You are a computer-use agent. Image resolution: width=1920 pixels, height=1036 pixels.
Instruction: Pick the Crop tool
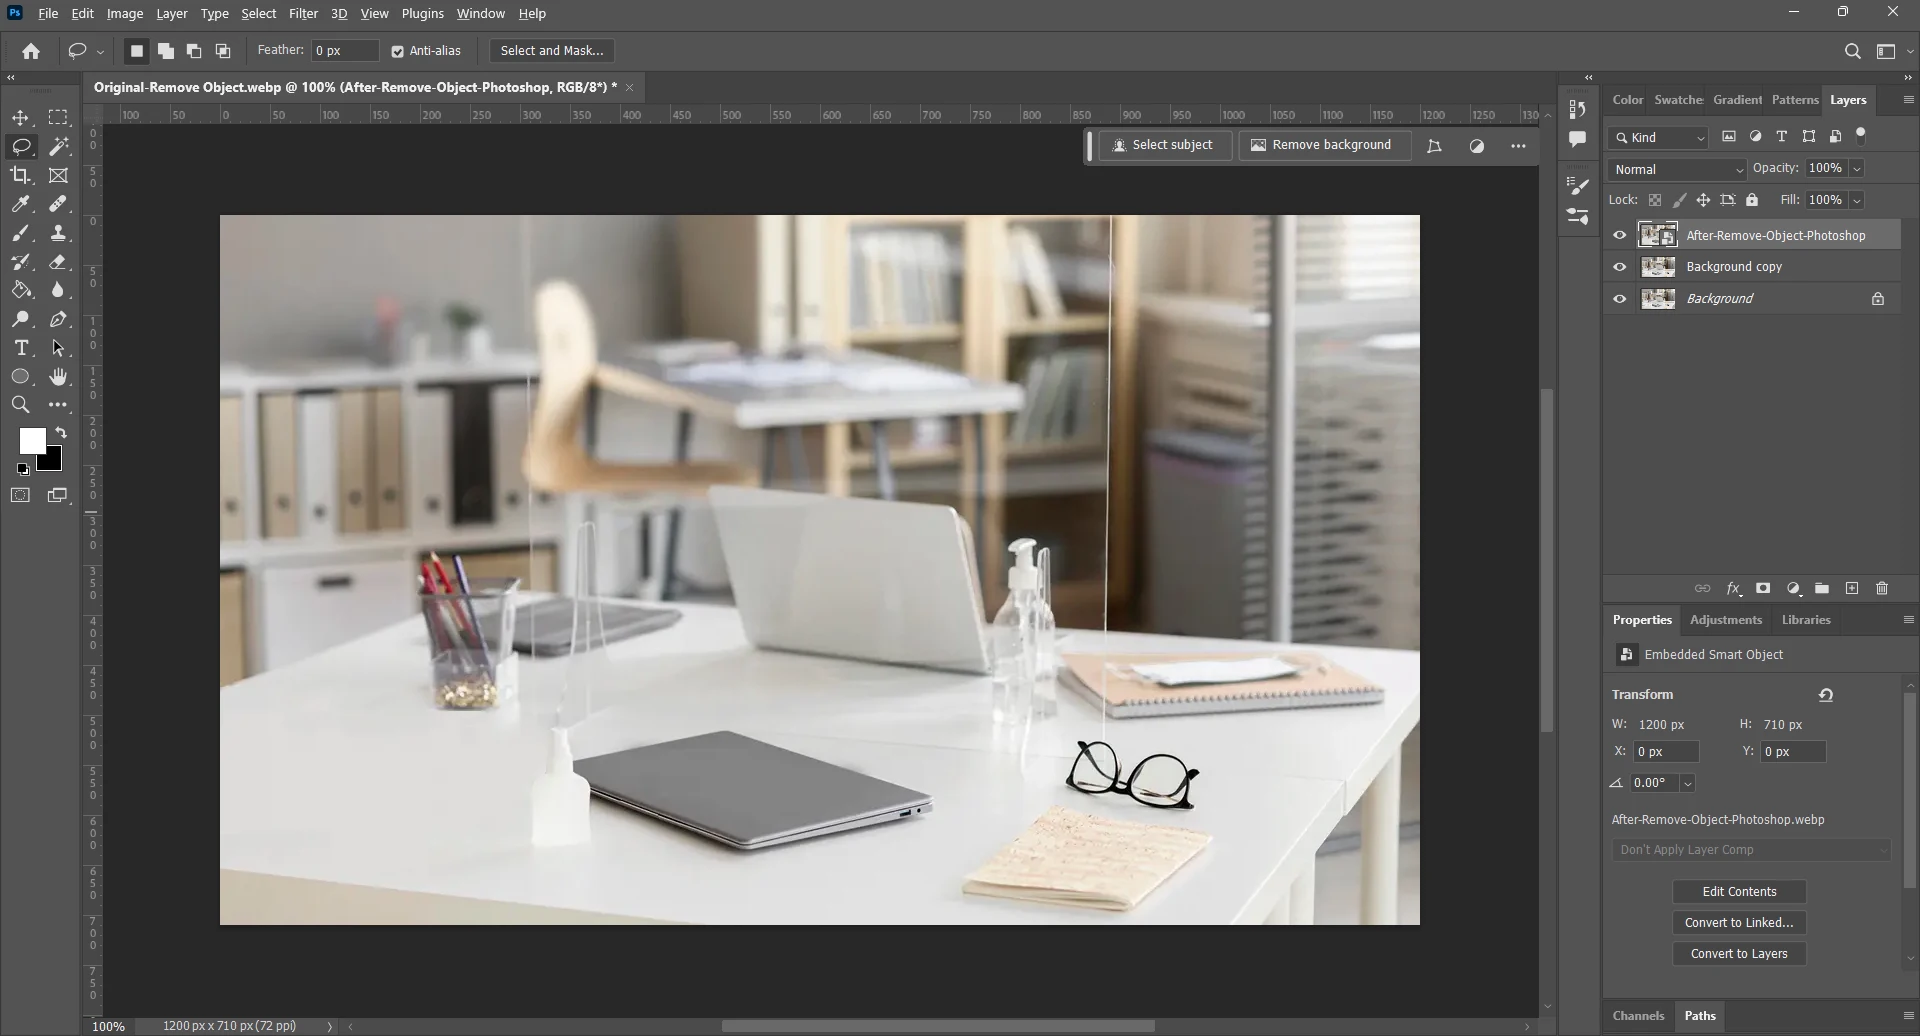point(21,176)
